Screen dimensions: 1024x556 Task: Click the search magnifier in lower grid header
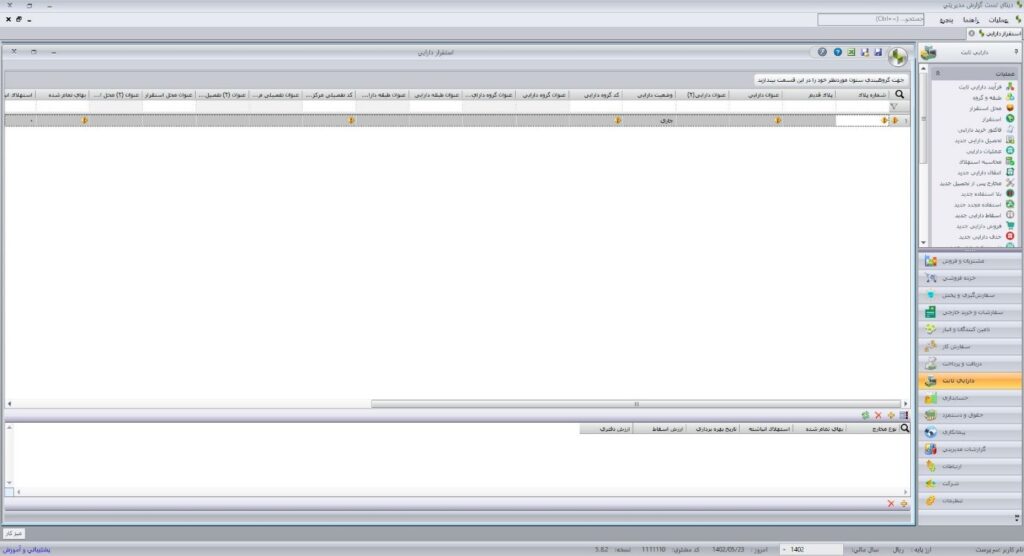pos(904,429)
